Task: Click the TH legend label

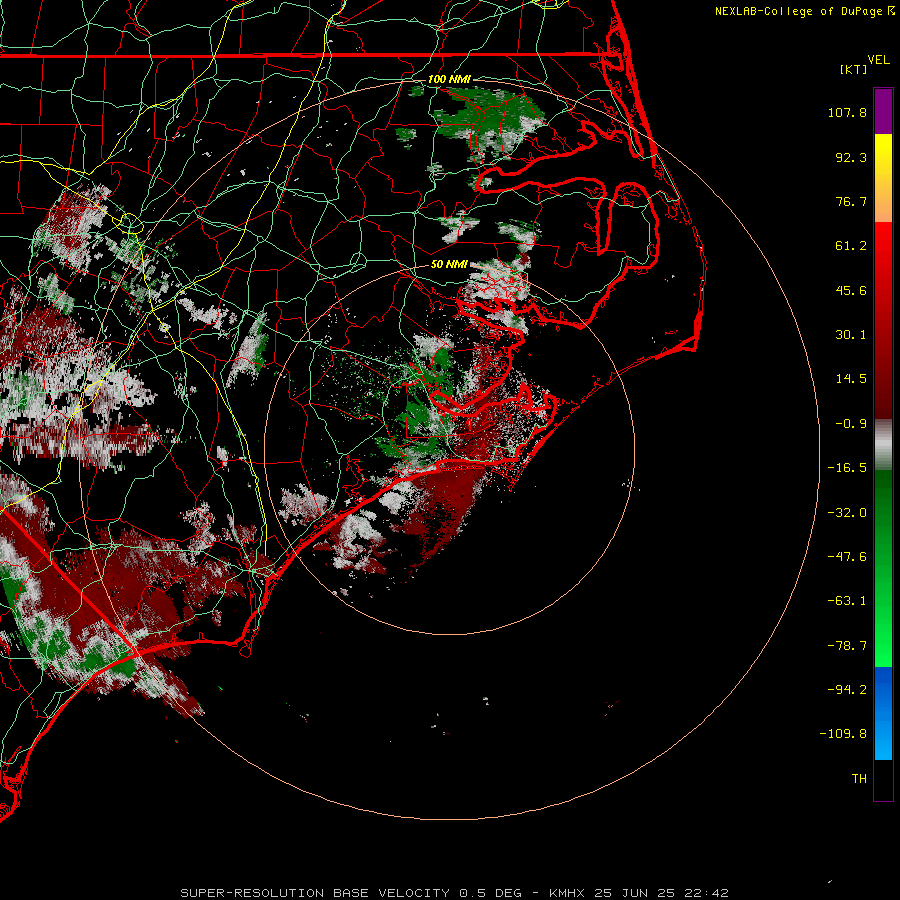Action: (x=859, y=779)
